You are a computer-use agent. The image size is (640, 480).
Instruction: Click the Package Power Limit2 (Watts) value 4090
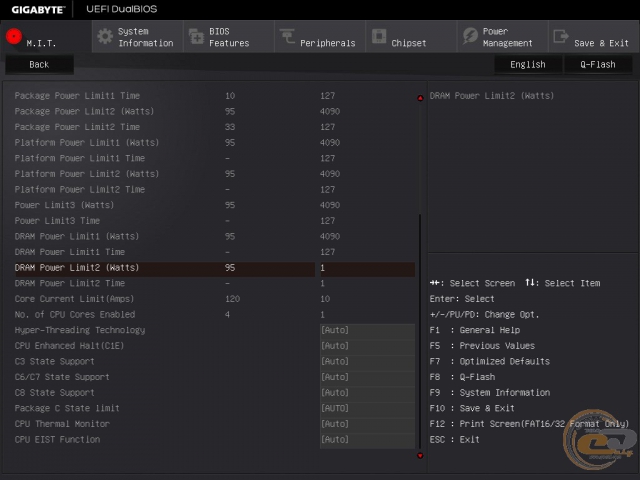(330, 111)
